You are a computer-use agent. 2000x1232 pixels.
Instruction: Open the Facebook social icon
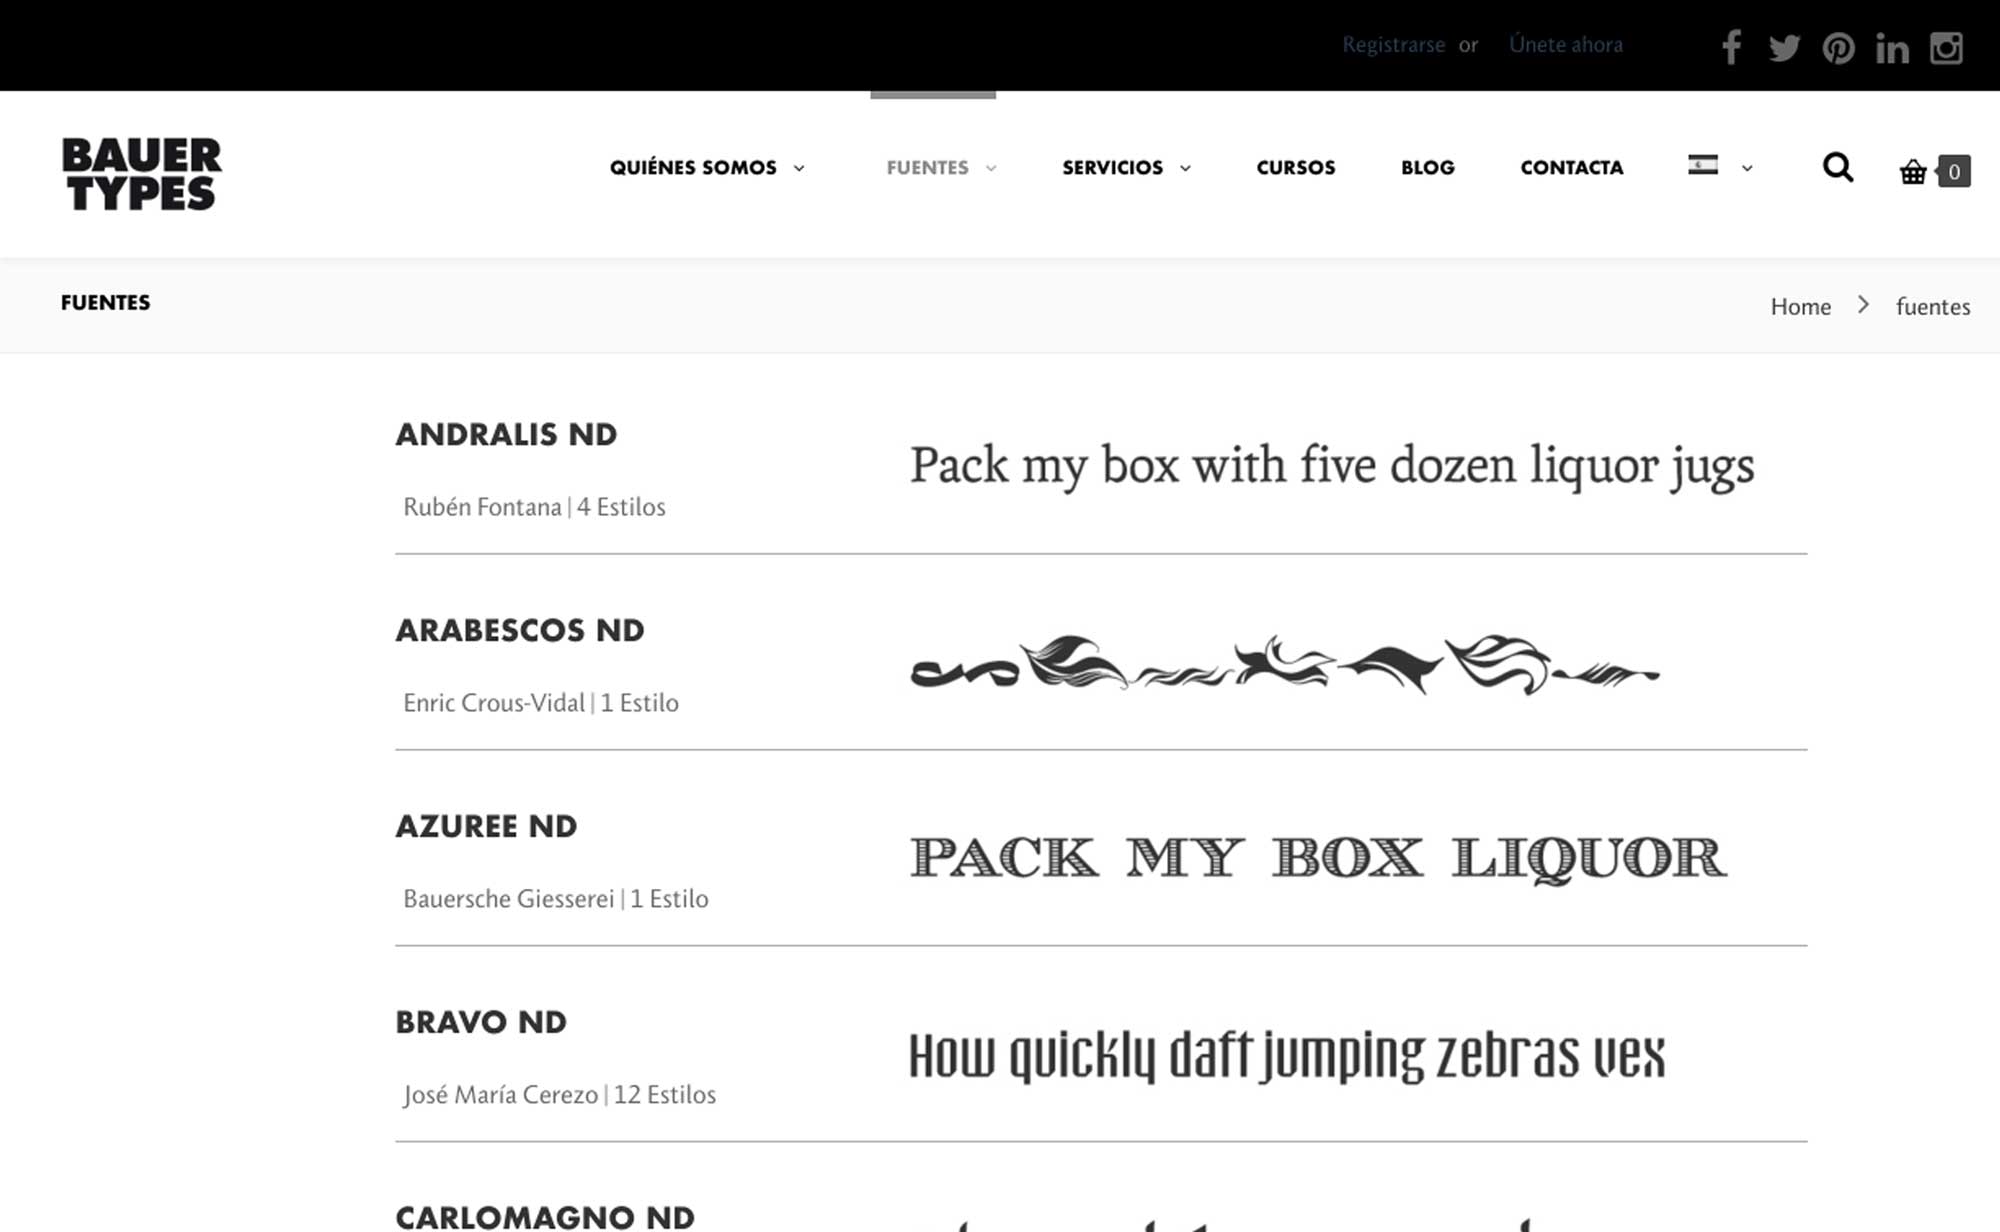tap(1732, 47)
